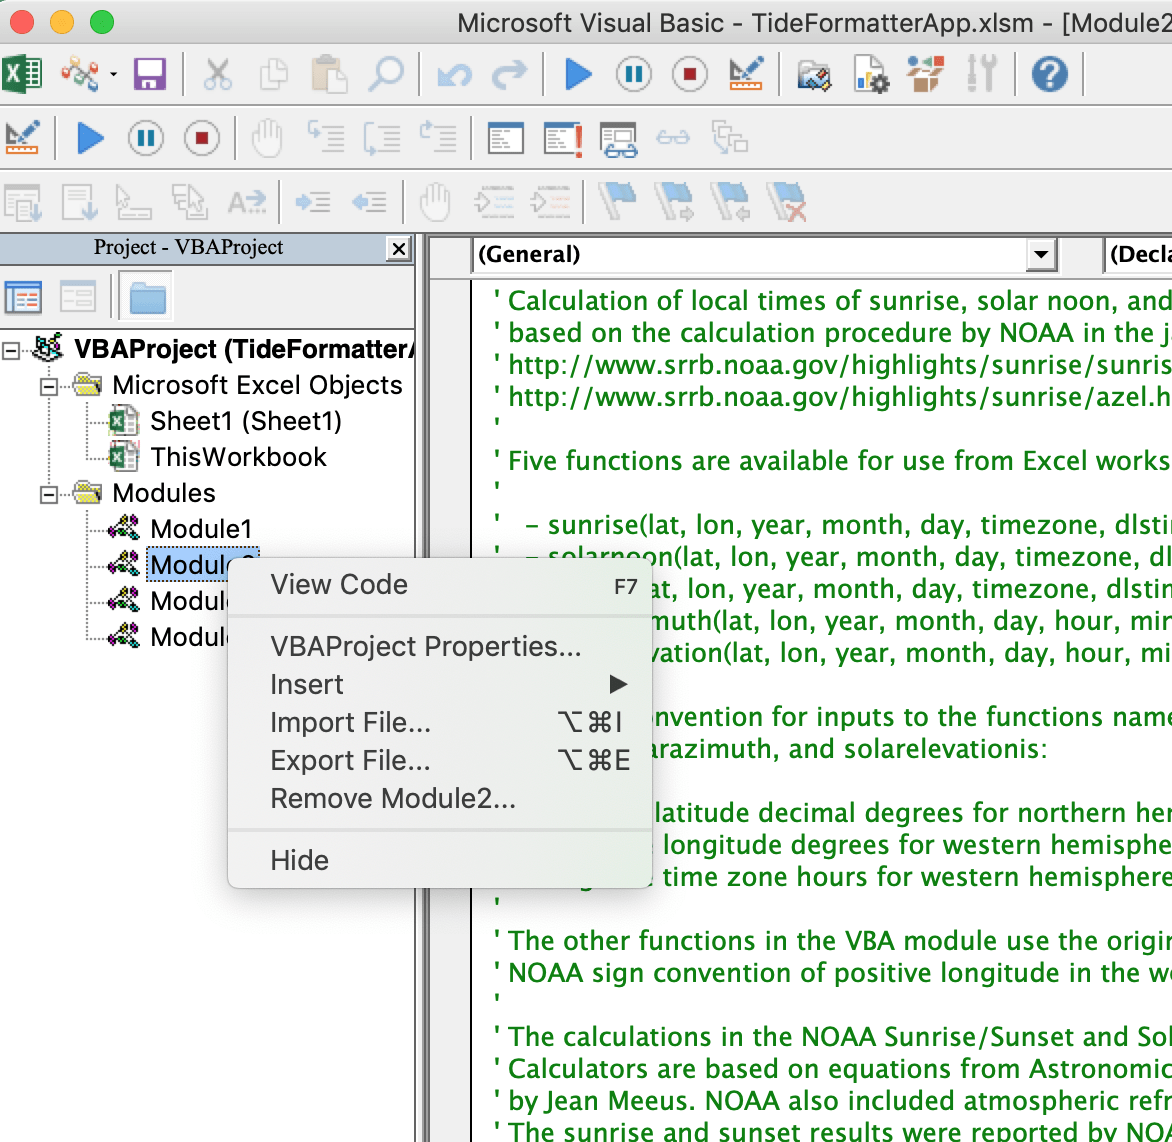Click the View Object icon in Project panel

click(x=78, y=297)
